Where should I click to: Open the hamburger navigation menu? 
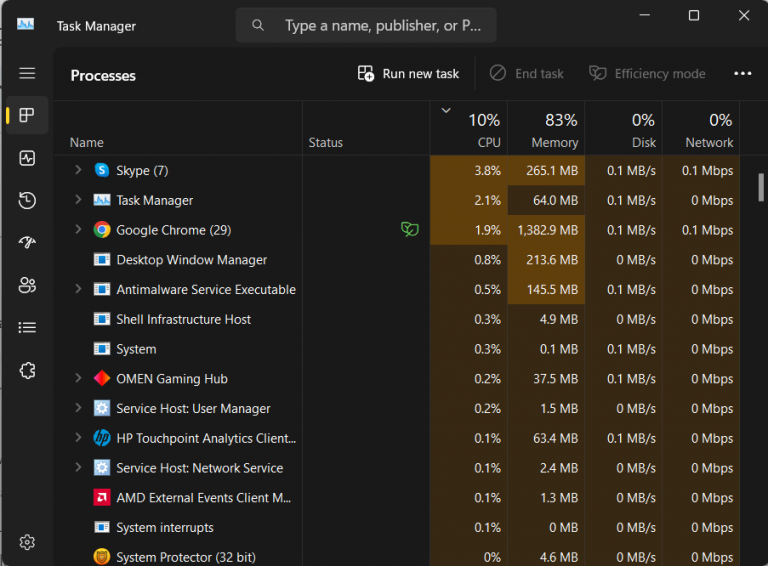pyautogui.click(x=27, y=73)
